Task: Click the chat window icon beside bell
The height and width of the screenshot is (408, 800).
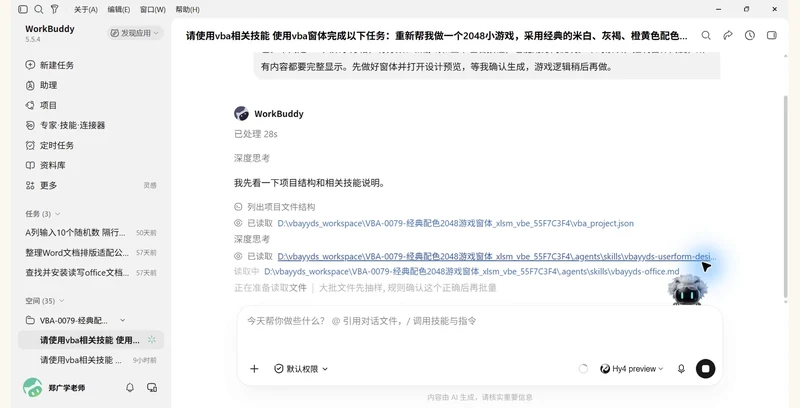Action: 152,388
